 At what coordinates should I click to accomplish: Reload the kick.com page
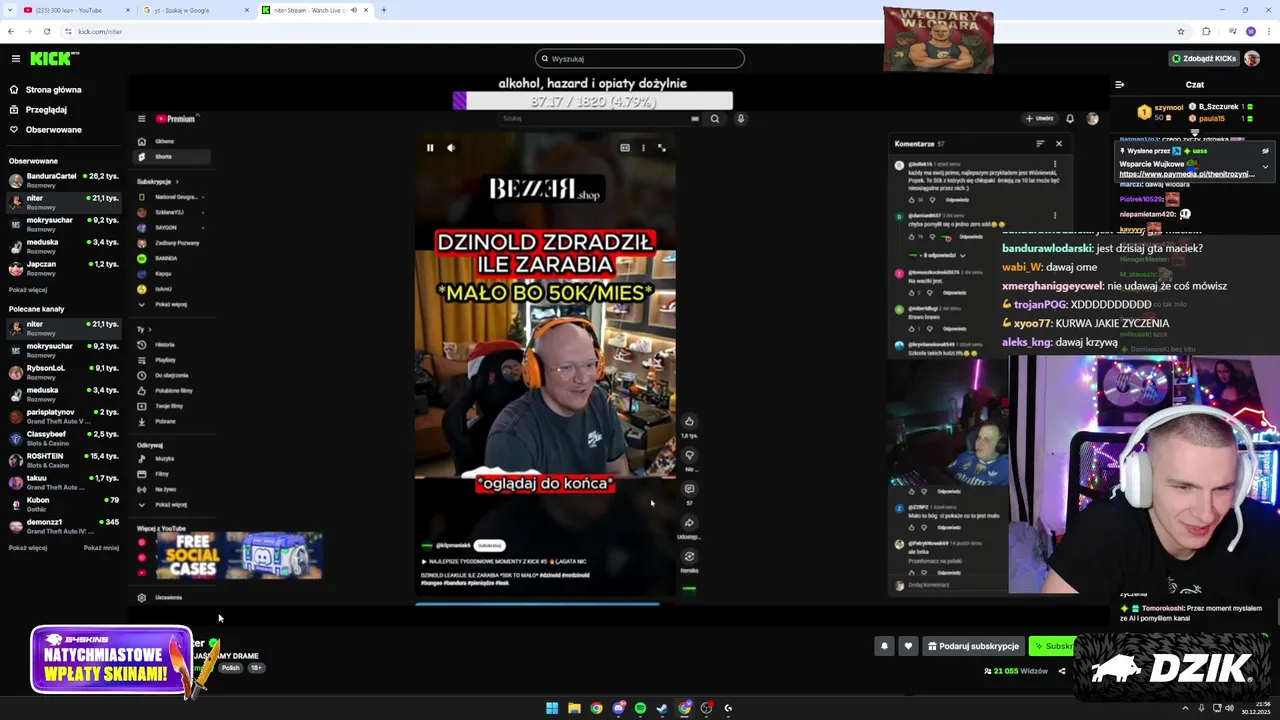point(46,31)
